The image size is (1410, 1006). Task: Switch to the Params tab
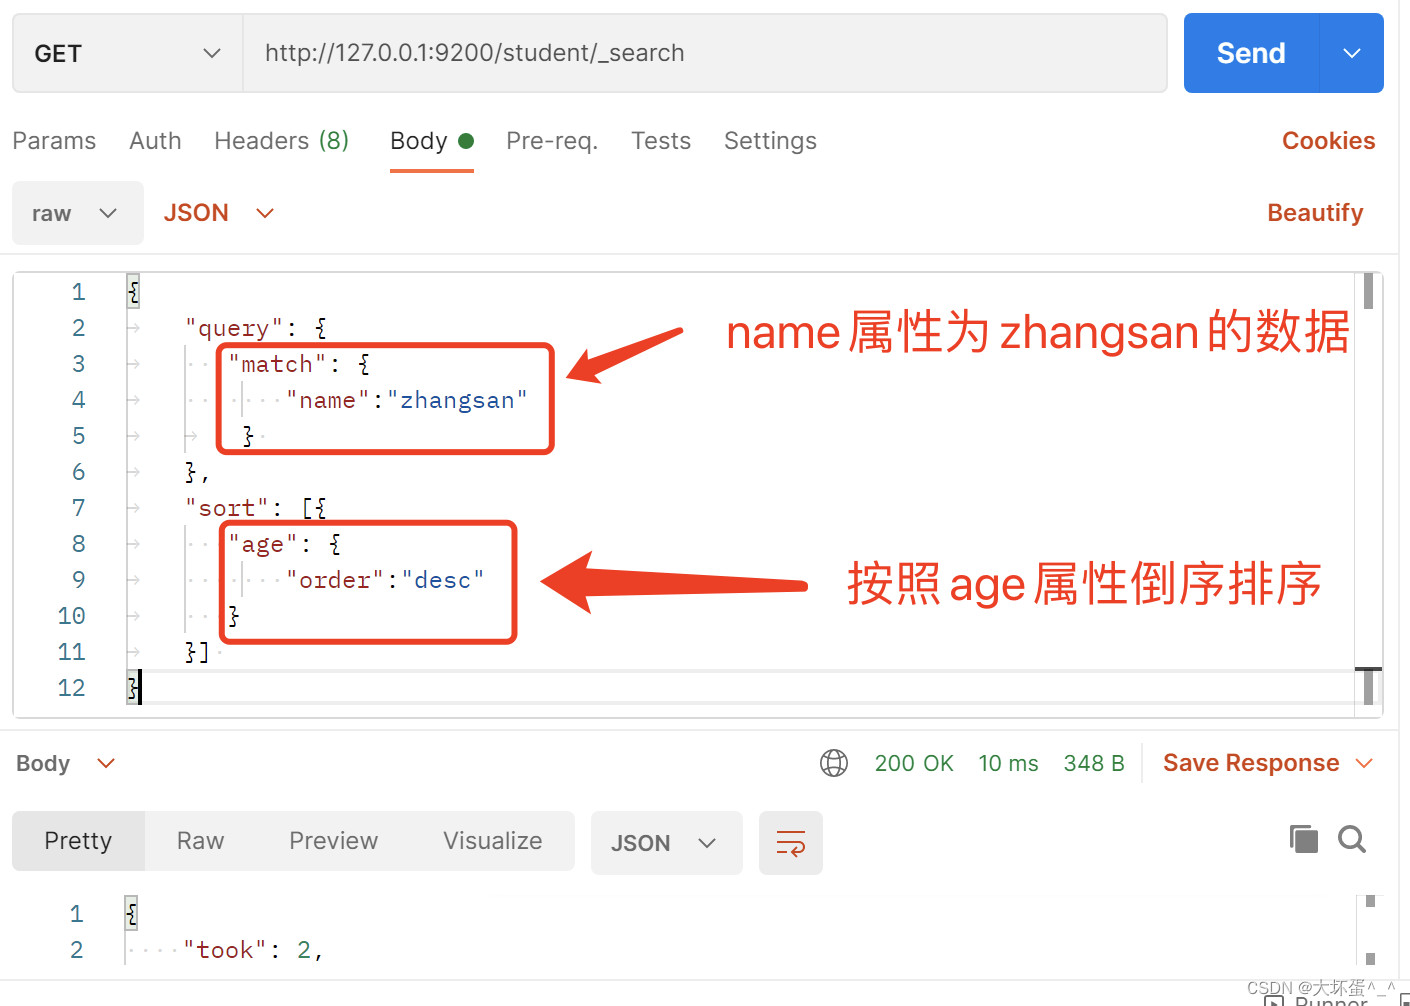[54, 141]
